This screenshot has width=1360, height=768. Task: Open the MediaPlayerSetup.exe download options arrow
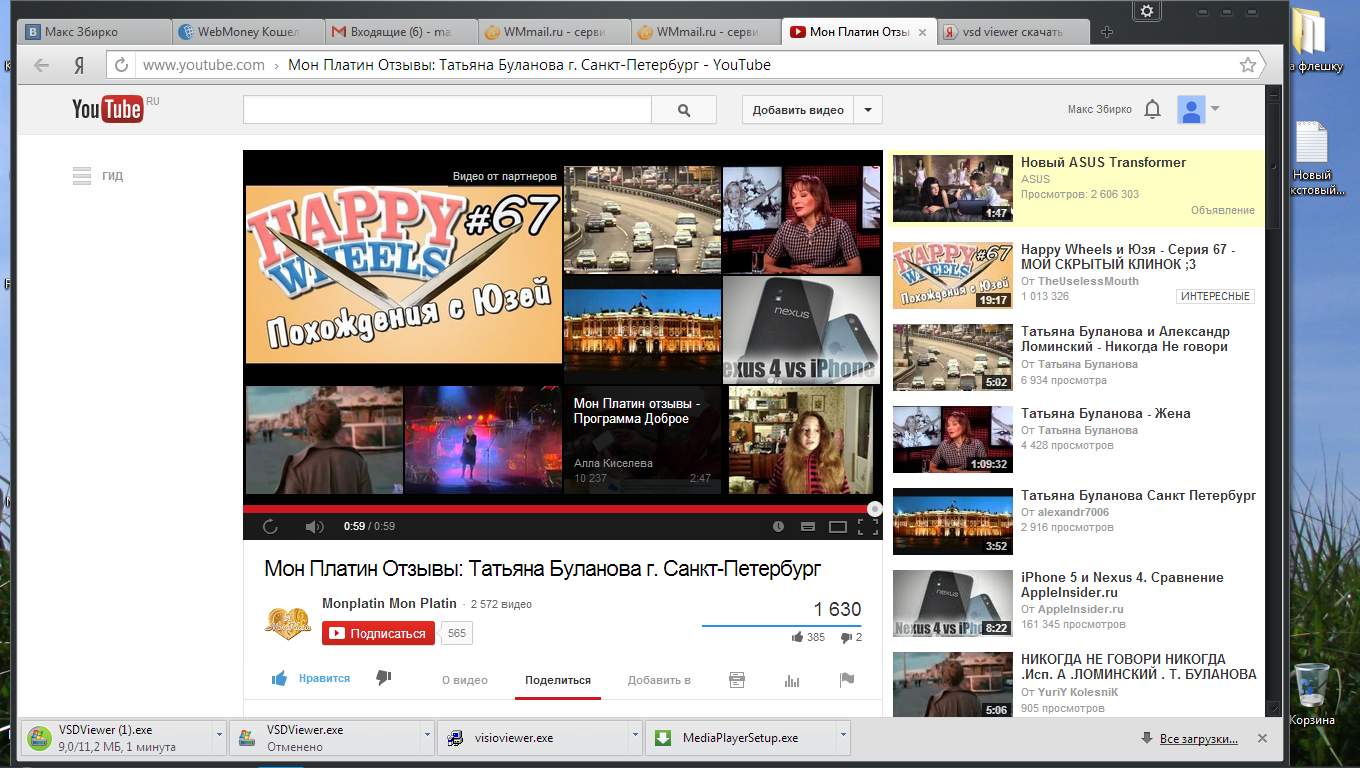pyautogui.click(x=843, y=738)
